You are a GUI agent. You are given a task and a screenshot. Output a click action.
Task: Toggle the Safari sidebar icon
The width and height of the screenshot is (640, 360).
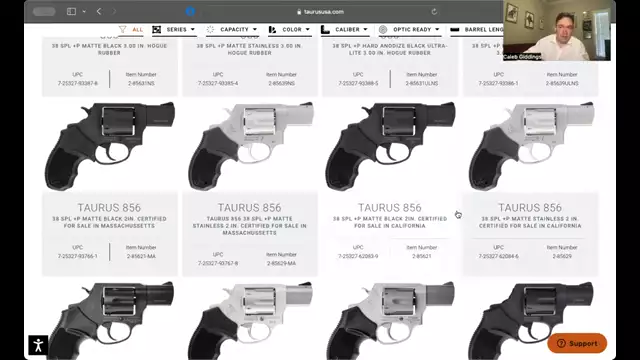pos(71,11)
